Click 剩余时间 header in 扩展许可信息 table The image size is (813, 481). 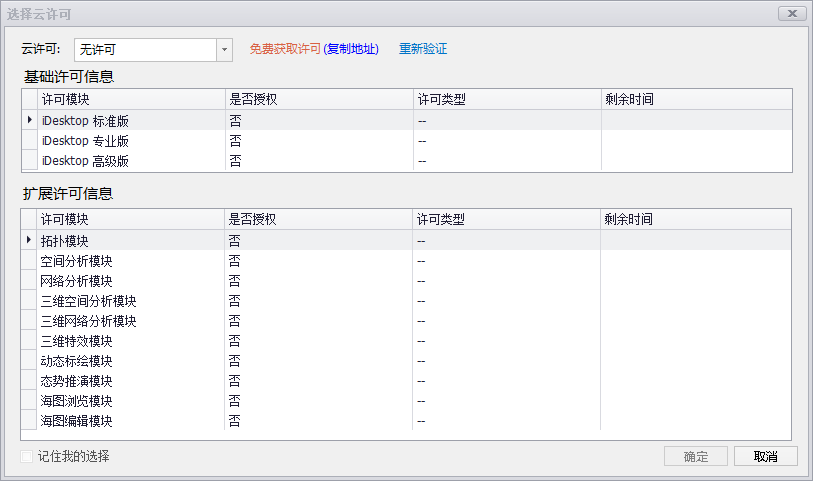696,219
